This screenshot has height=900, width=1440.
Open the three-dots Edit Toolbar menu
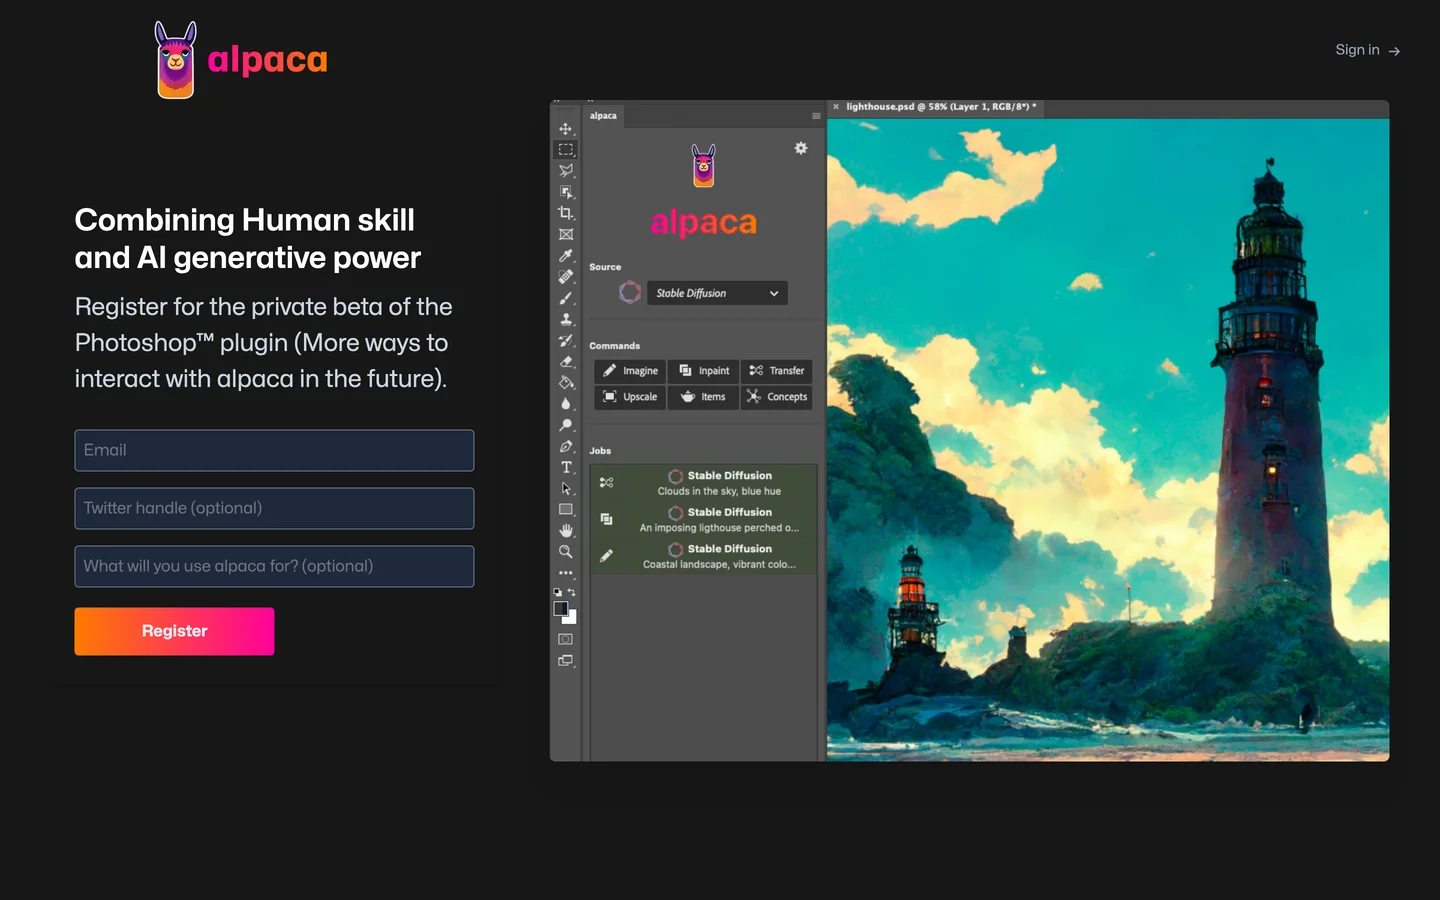[x=566, y=573]
